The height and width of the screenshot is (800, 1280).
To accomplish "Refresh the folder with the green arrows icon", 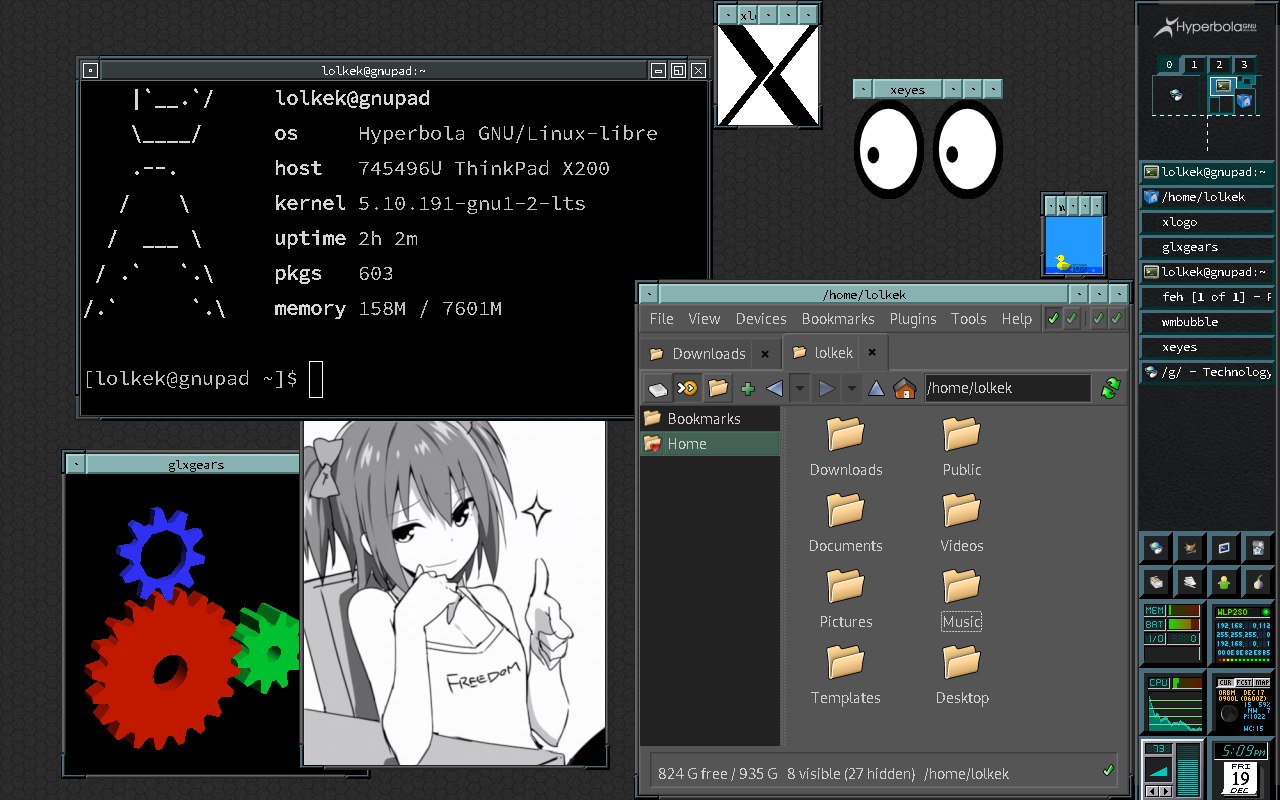I will point(1109,388).
